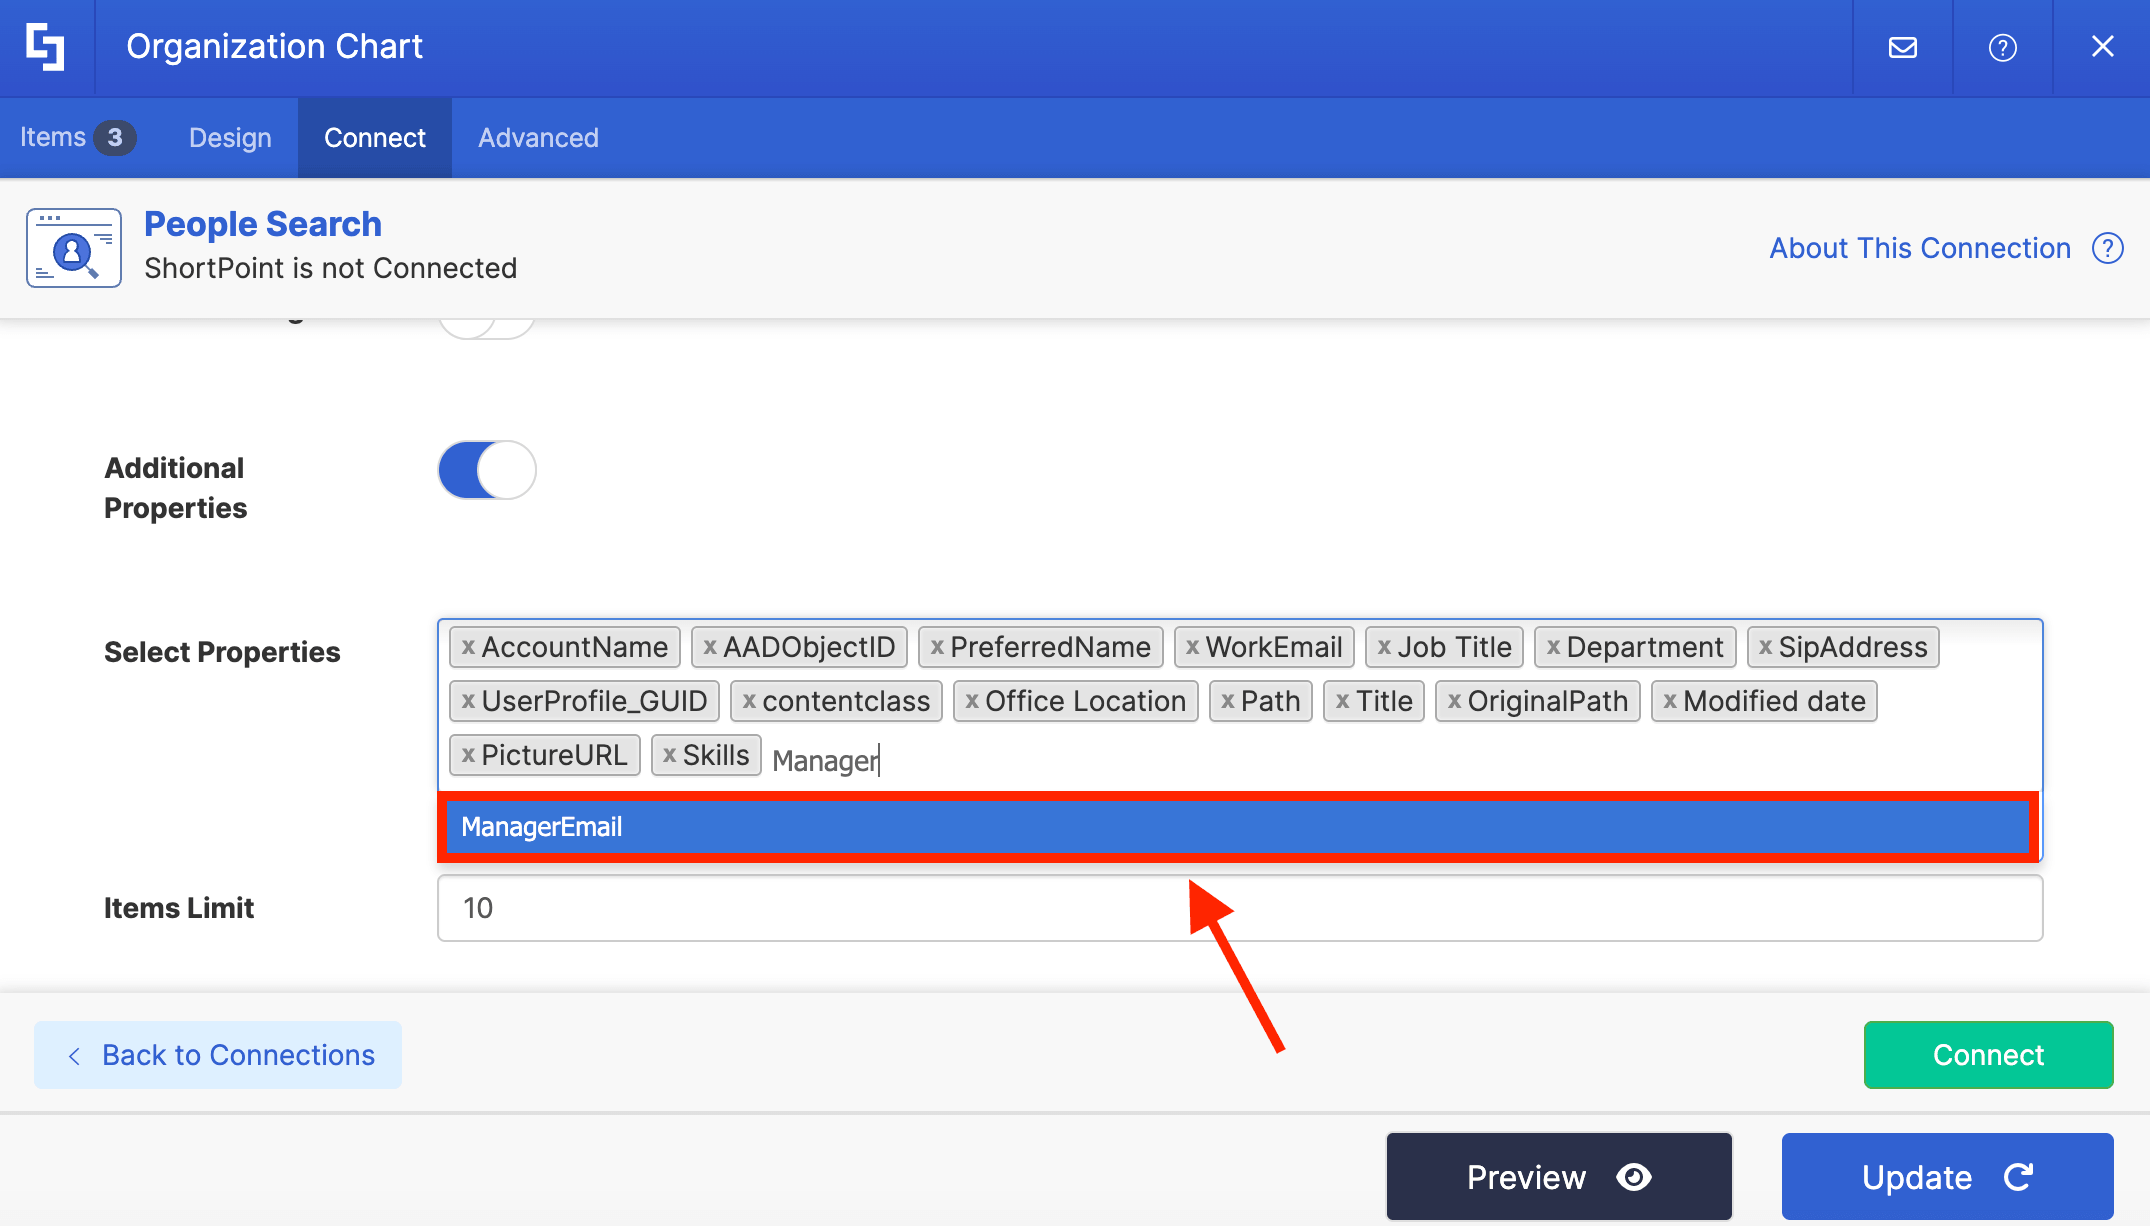The height and width of the screenshot is (1226, 2150).
Task: Remove the Job Title property tag
Action: click(x=1384, y=647)
